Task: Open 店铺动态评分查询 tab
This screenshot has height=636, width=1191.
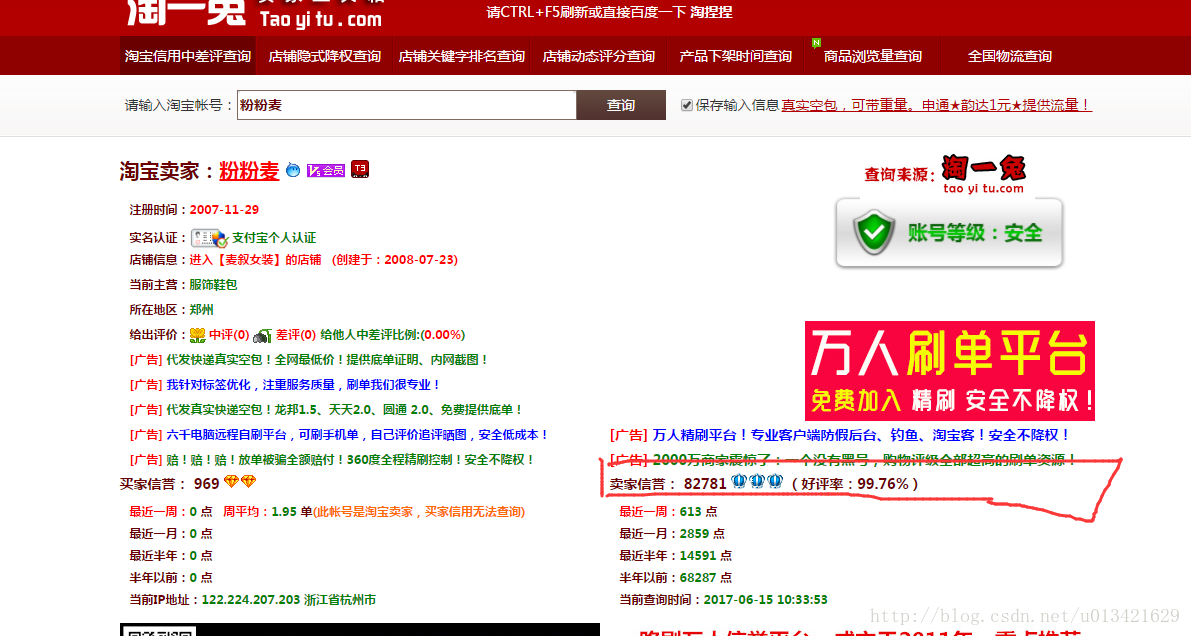Action: (x=599, y=56)
